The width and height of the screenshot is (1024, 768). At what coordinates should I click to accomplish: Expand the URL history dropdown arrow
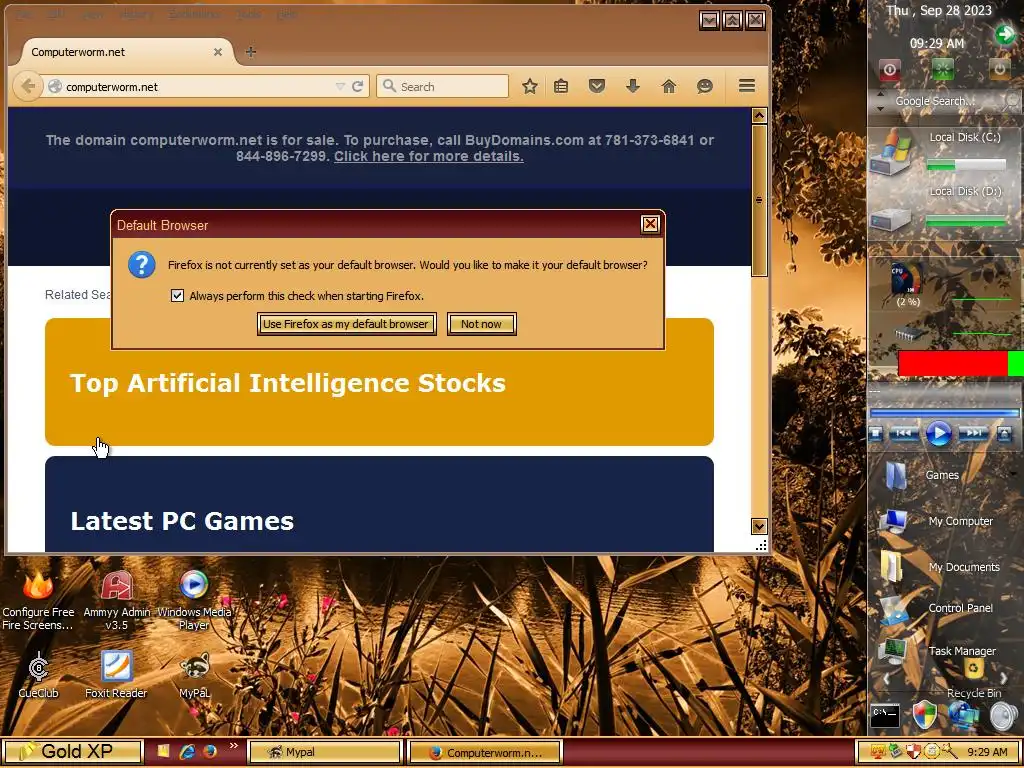[x=340, y=86]
